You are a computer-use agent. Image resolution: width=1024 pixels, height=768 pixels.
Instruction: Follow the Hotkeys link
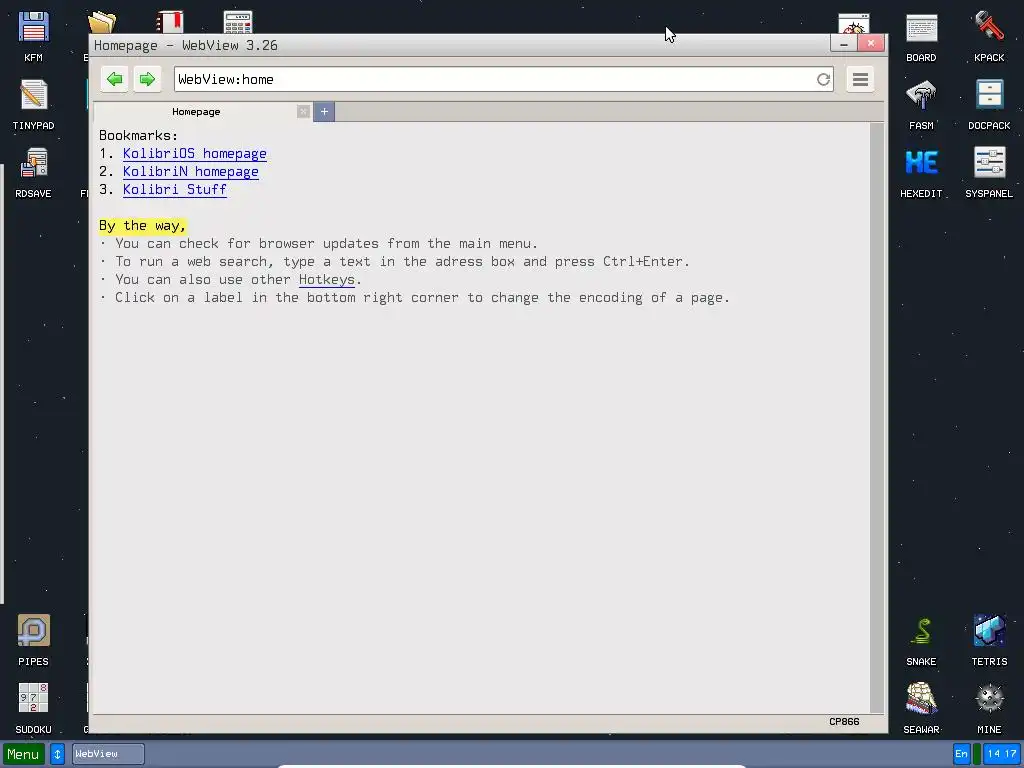point(327,280)
